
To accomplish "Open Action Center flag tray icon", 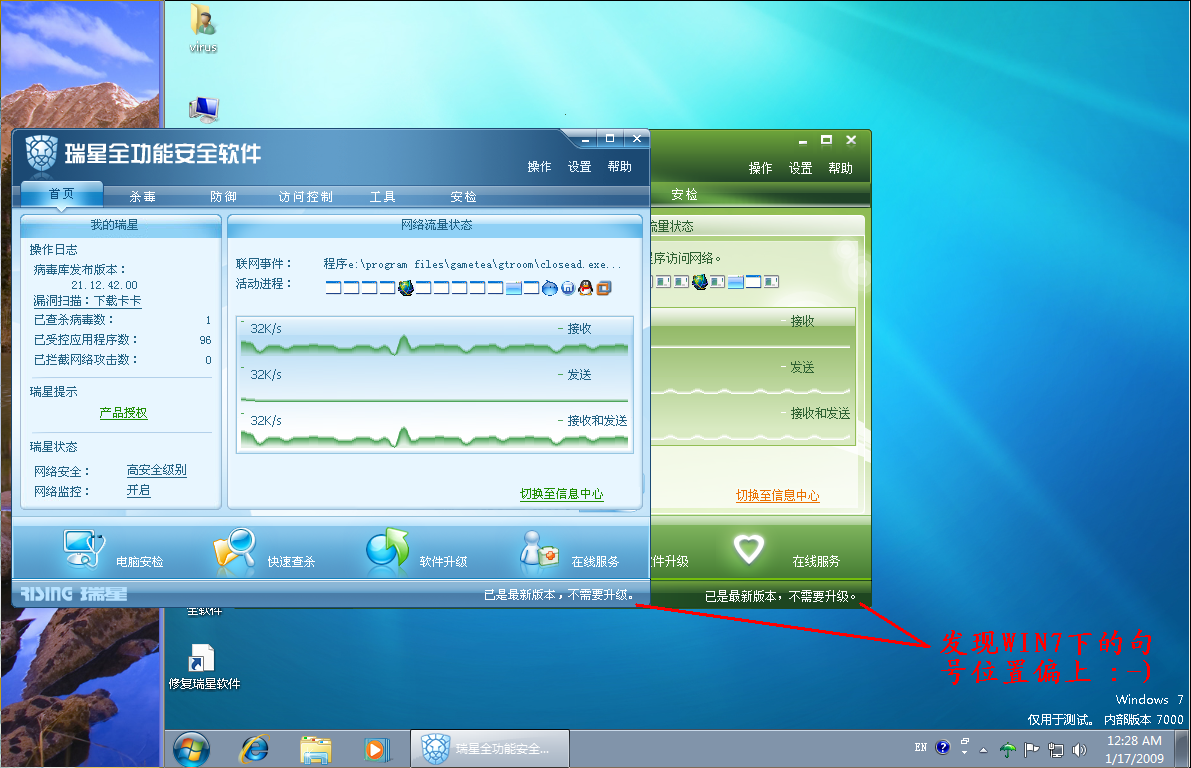I will pyautogui.click(x=1031, y=750).
